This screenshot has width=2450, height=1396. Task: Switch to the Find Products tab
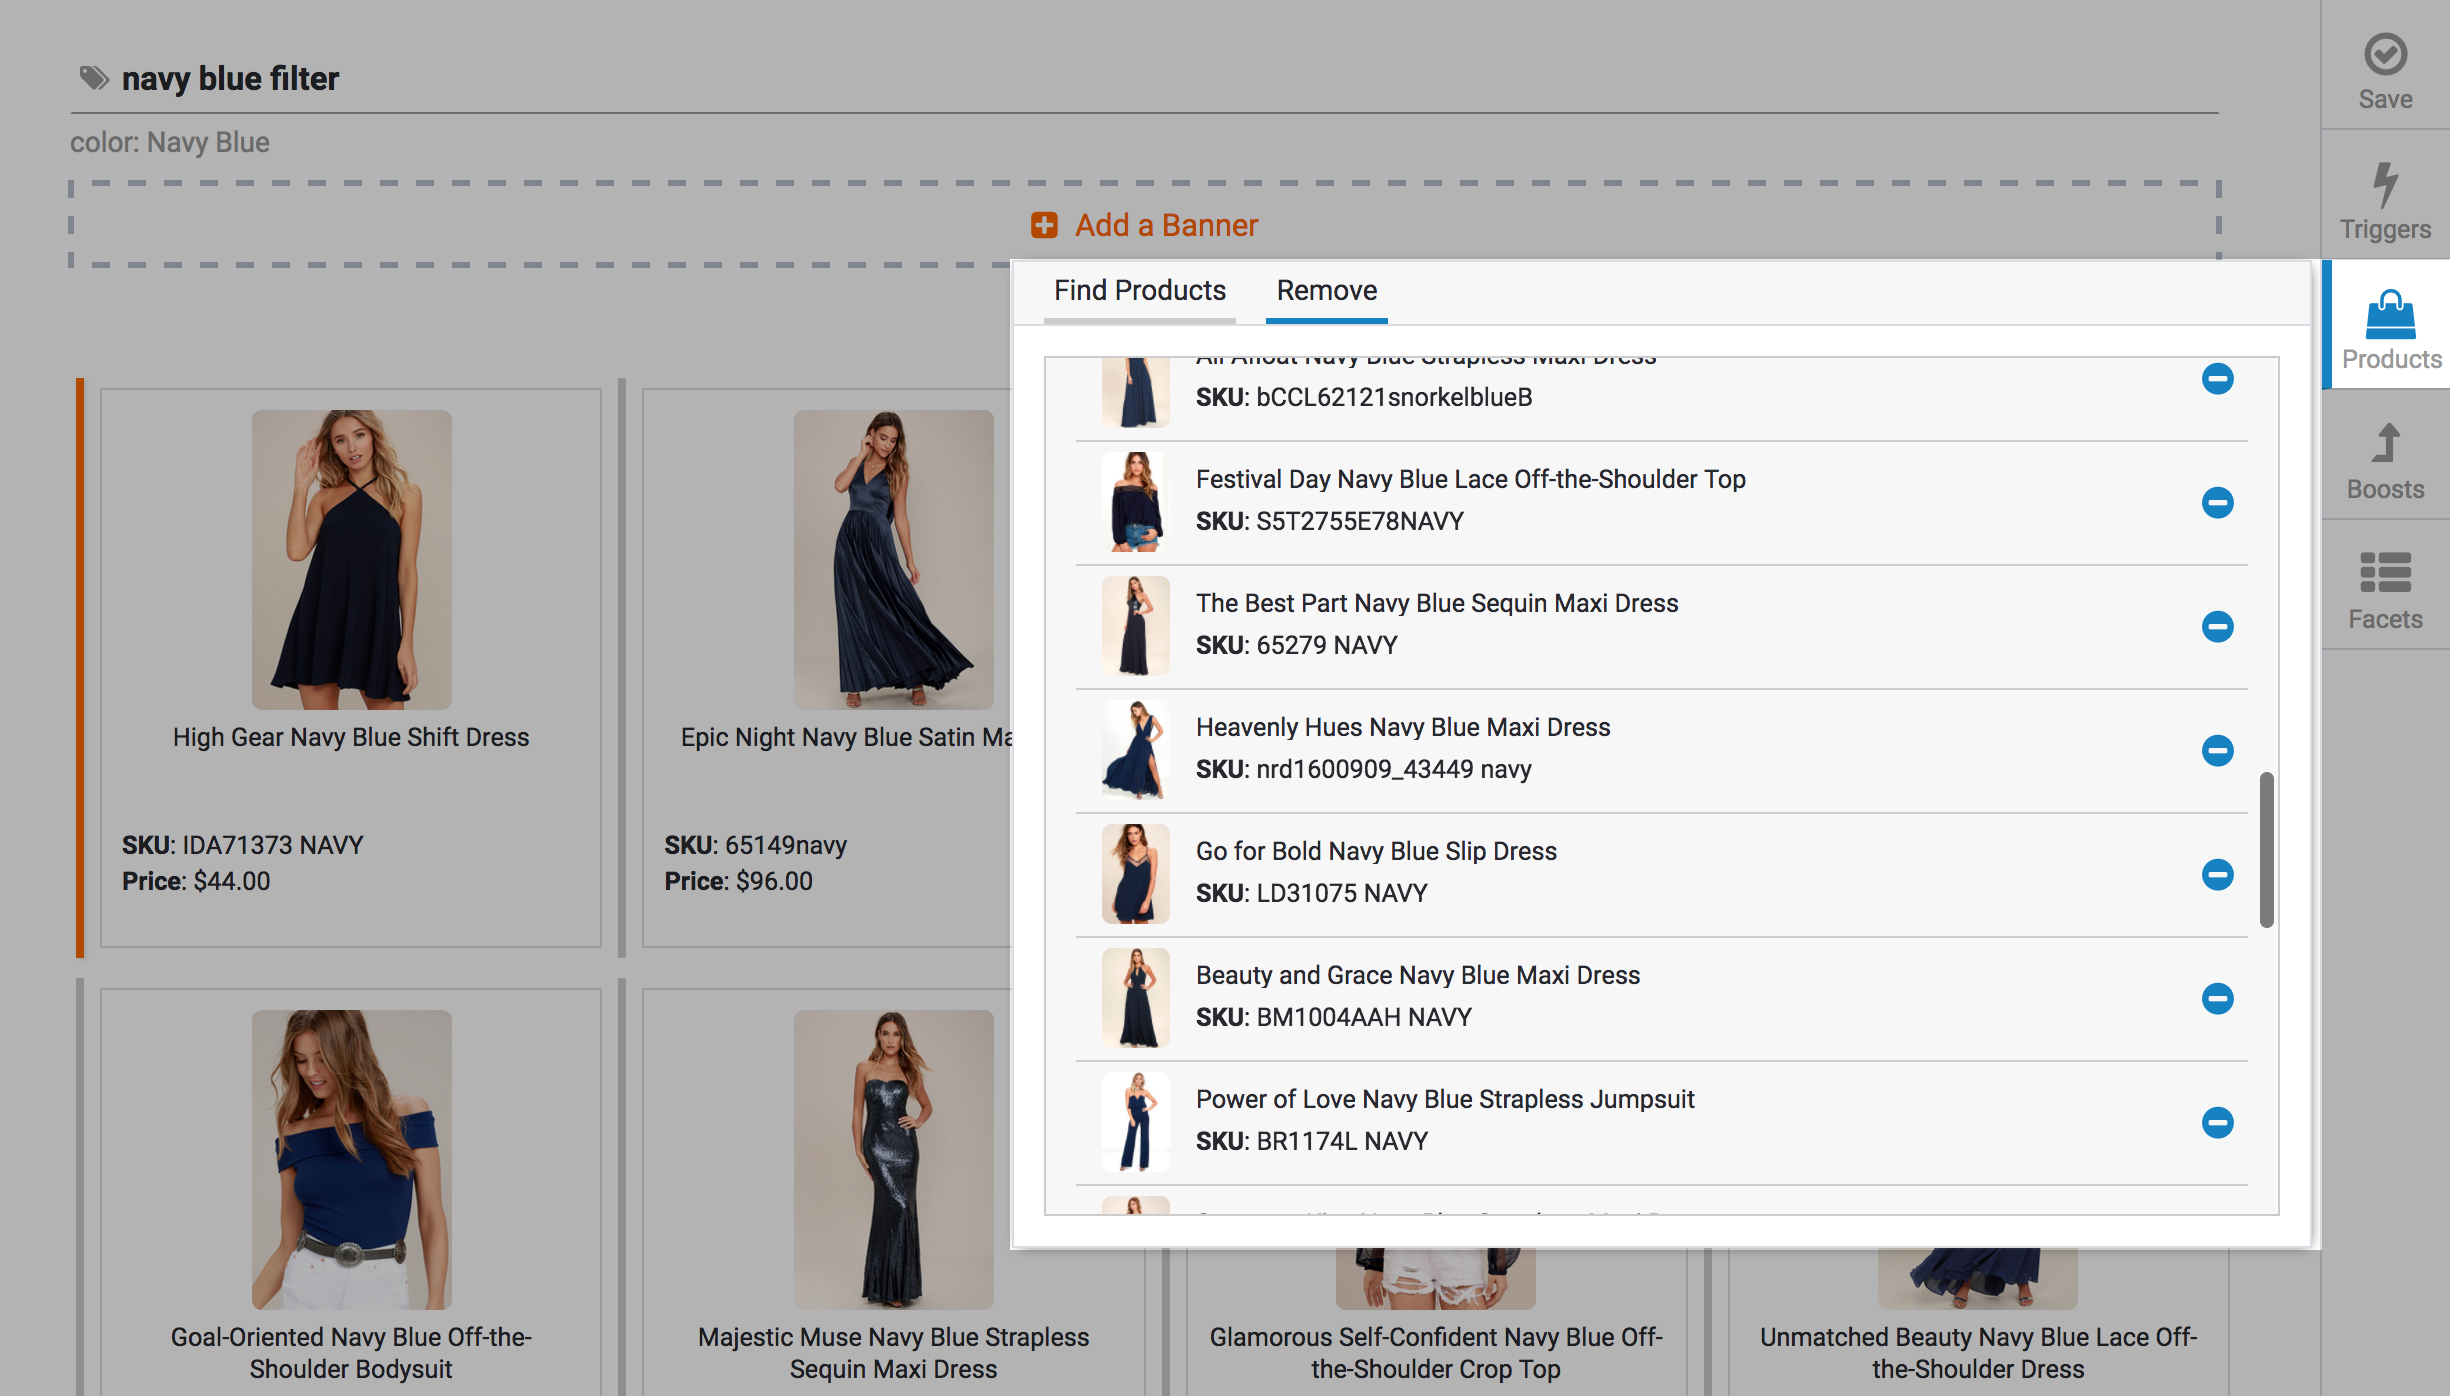click(x=1140, y=291)
